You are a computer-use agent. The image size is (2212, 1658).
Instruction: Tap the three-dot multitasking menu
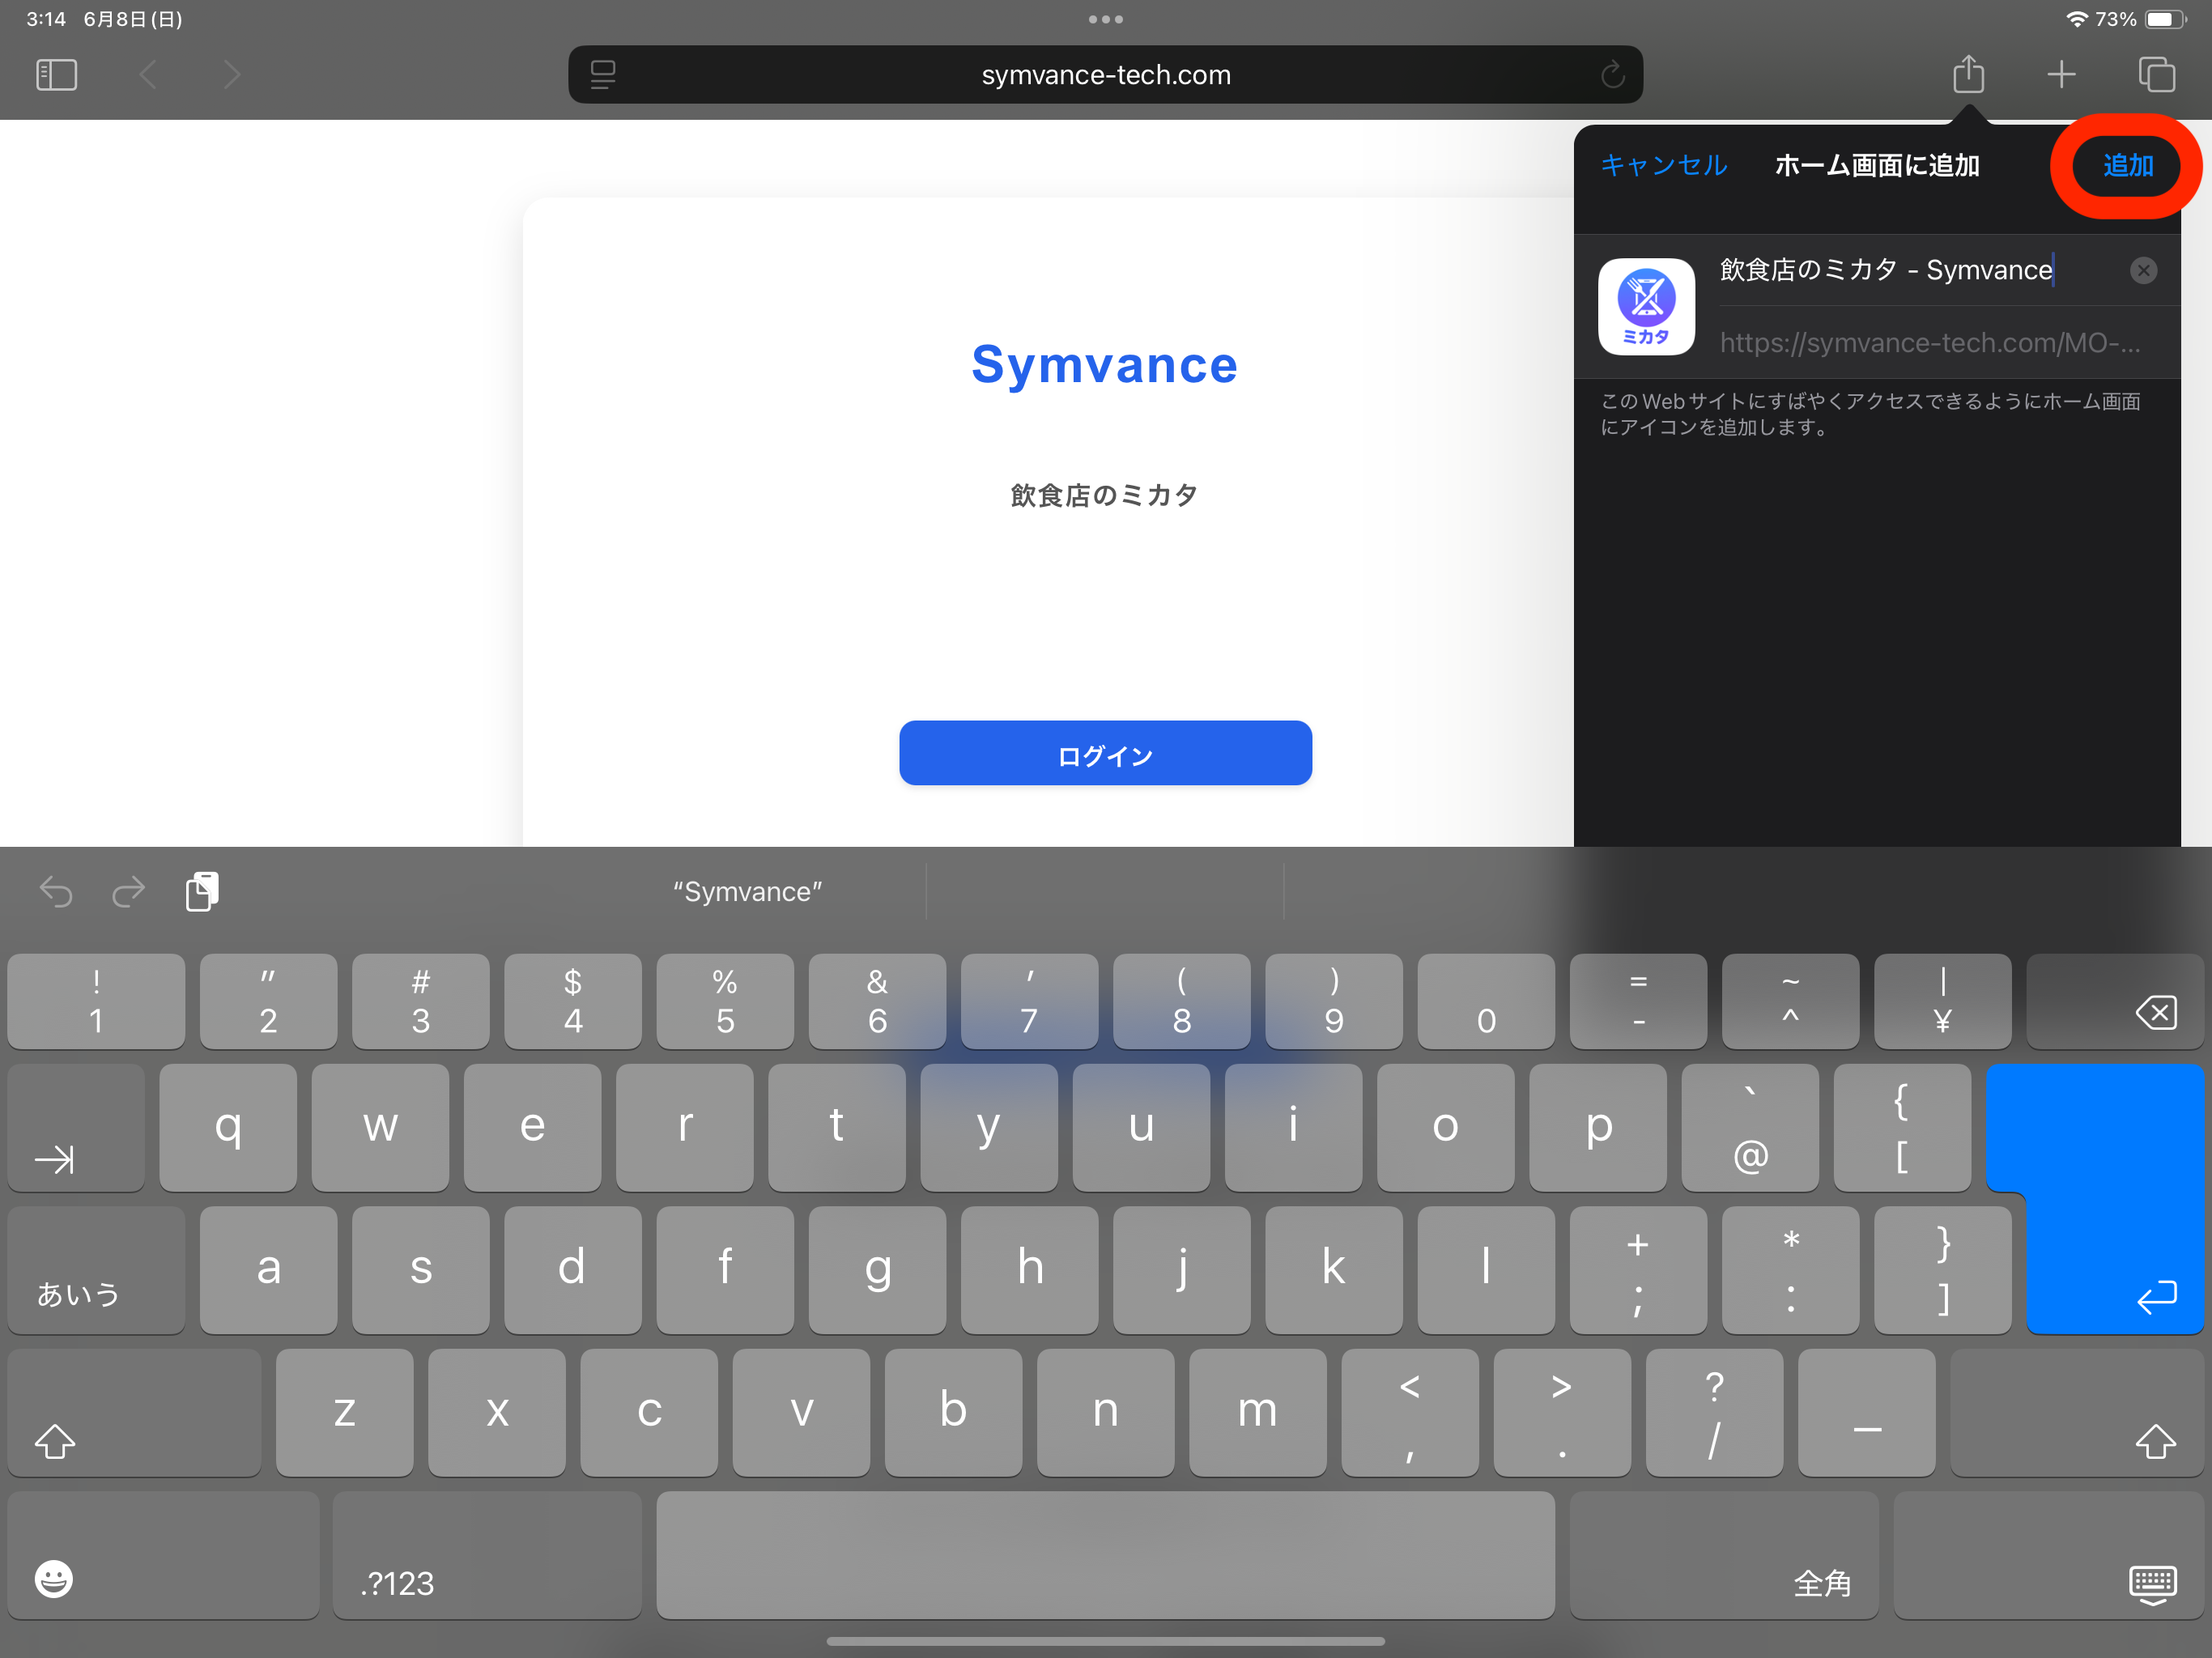point(1105,19)
